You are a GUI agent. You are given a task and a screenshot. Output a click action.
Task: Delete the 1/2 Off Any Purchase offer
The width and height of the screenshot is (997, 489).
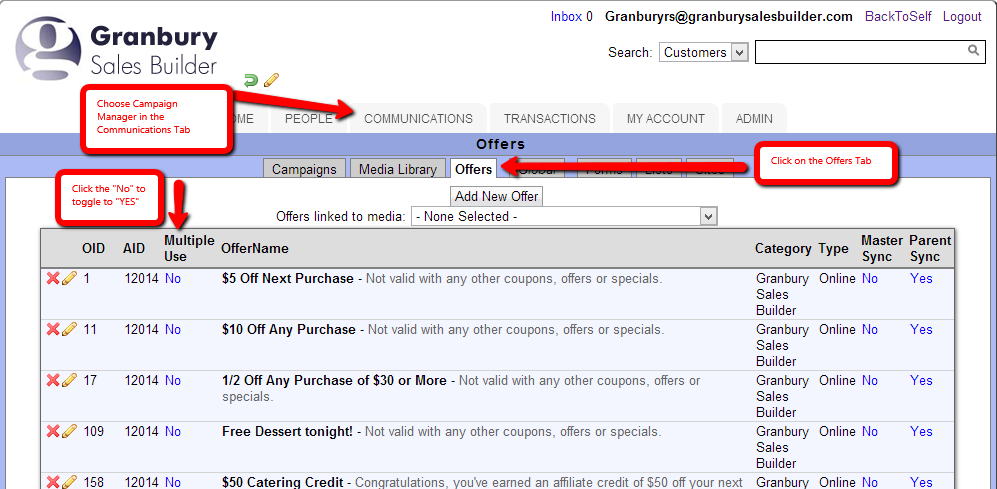(53, 380)
